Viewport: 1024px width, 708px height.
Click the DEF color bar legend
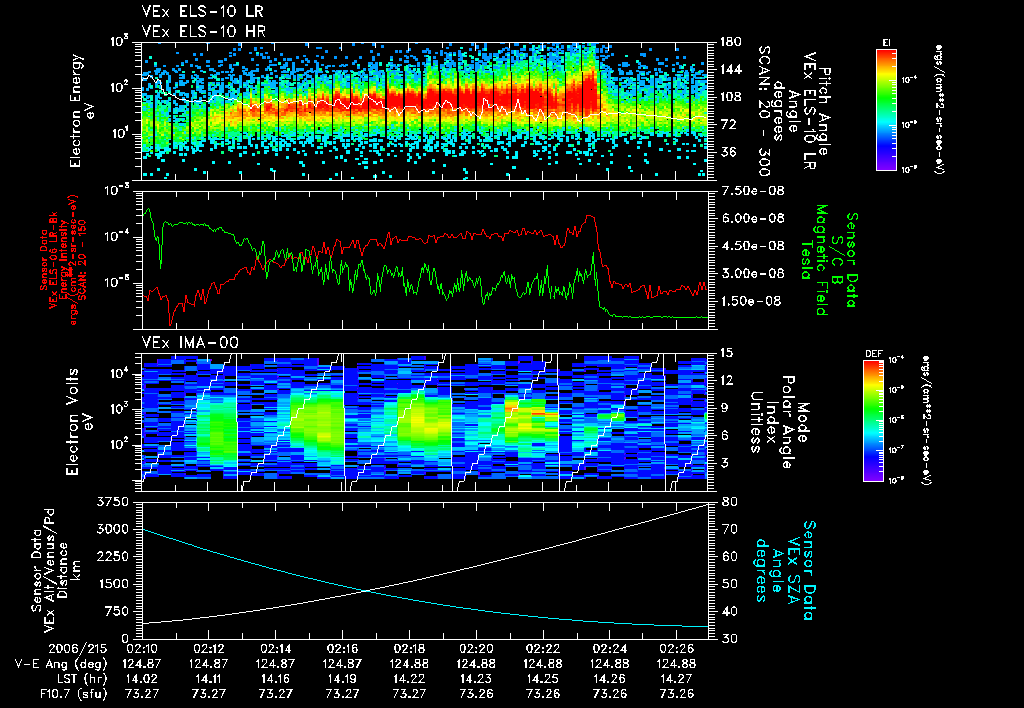(x=874, y=421)
